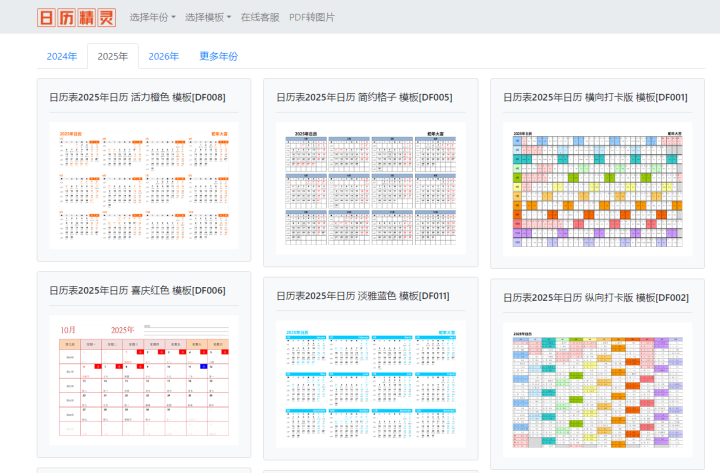Select the 2025年 tab
Image resolution: width=720 pixels, height=473 pixels.
[x=112, y=56]
